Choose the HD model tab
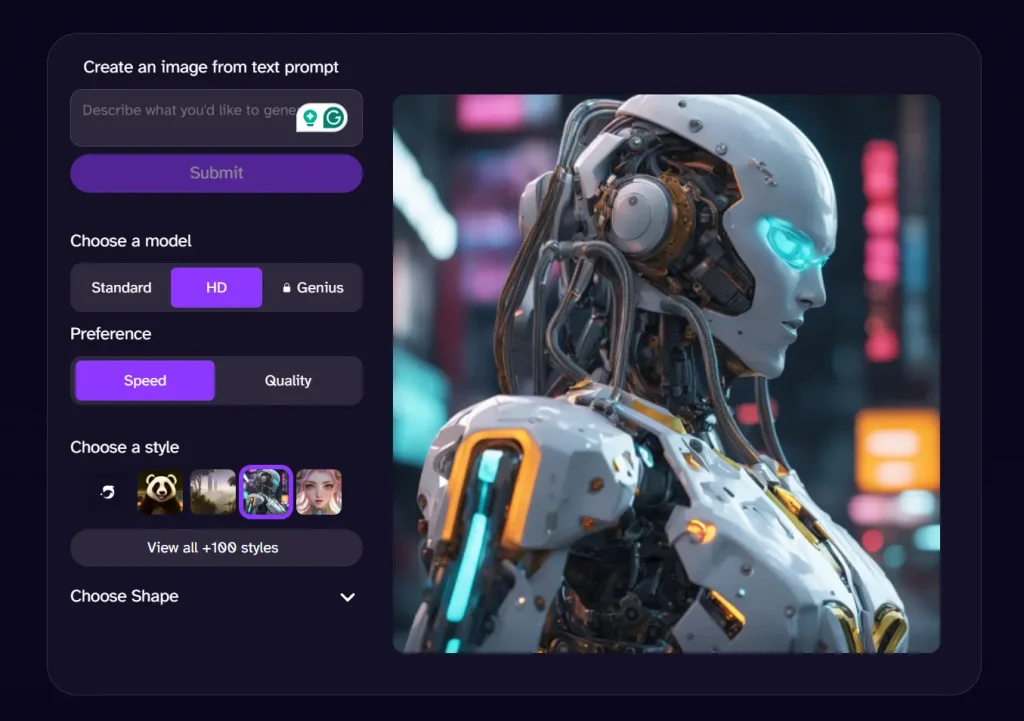 216,288
